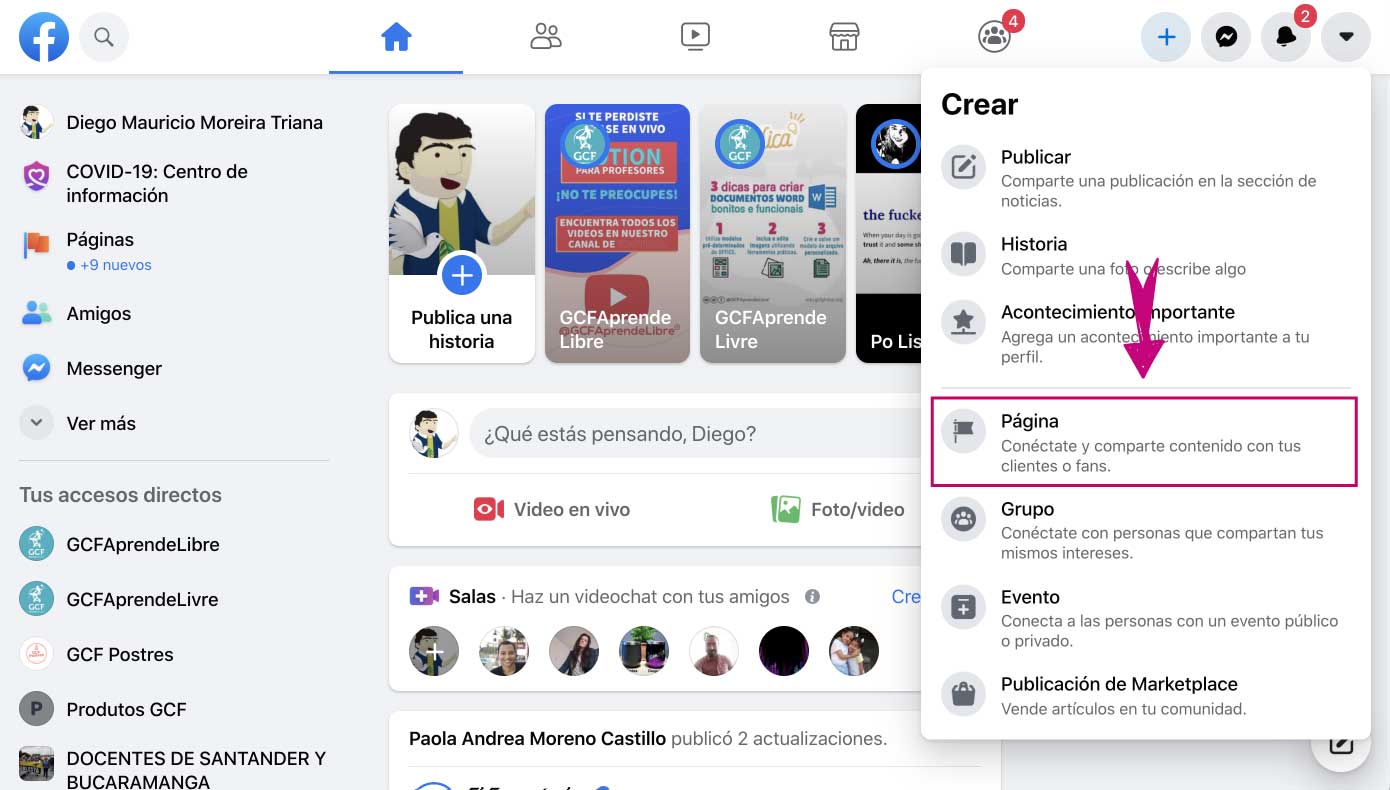Click the Historia book icon
The width and height of the screenshot is (1390, 790).
964,254
